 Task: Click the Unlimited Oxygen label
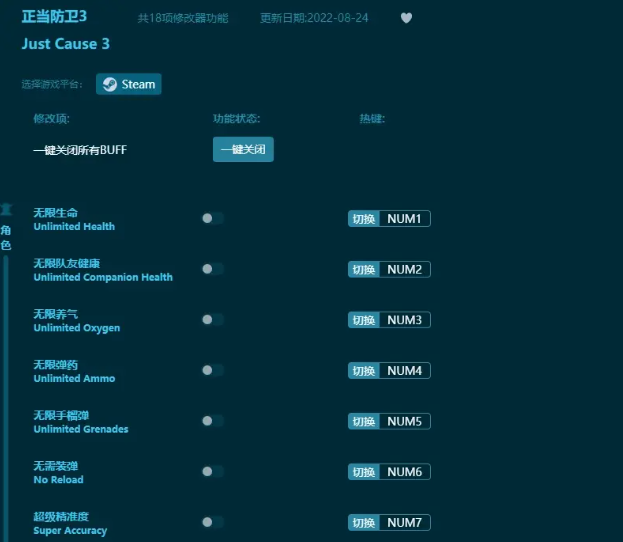pos(77,328)
